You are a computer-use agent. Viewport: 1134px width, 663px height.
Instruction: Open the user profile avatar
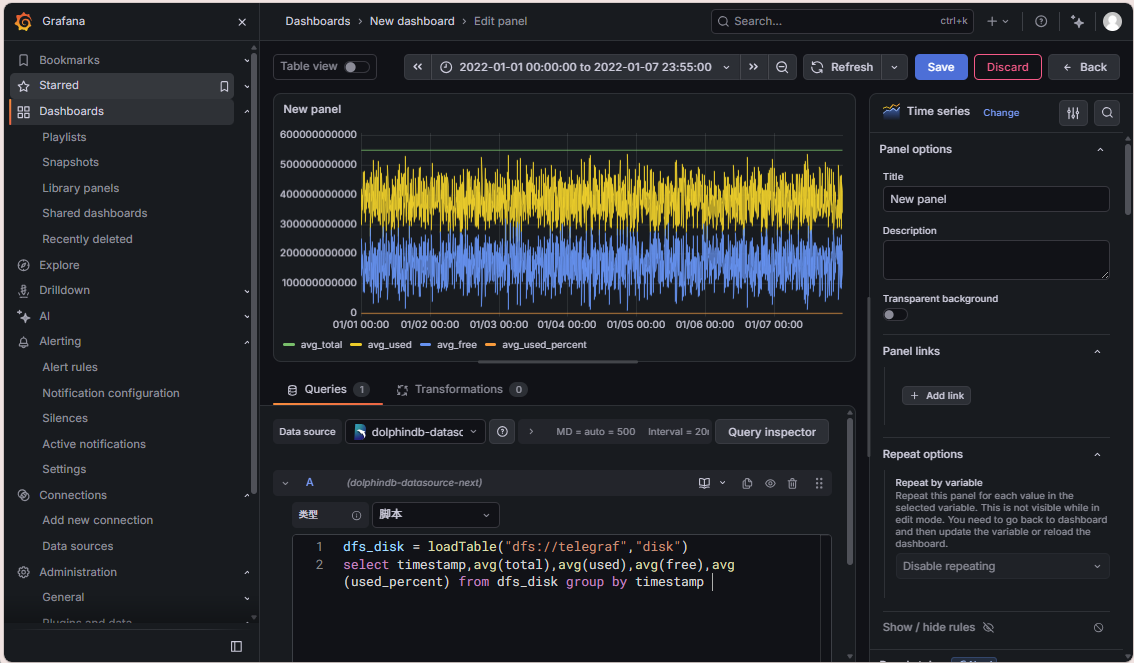(1112, 22)
